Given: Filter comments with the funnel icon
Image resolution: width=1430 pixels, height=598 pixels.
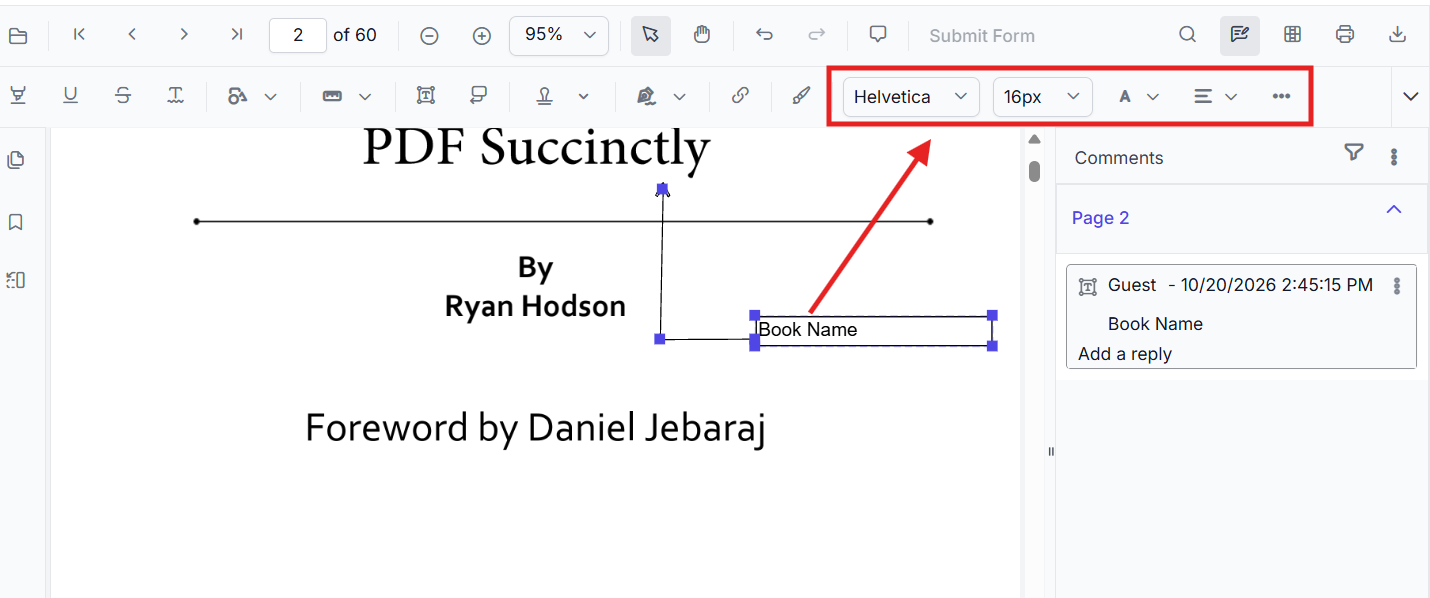Looking at the screenshot, I should tap(1353, 153).
